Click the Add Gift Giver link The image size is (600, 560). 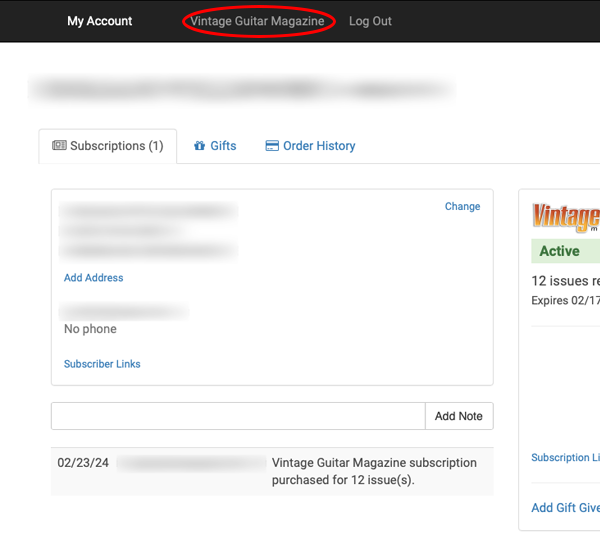click(x=566, y=508)
